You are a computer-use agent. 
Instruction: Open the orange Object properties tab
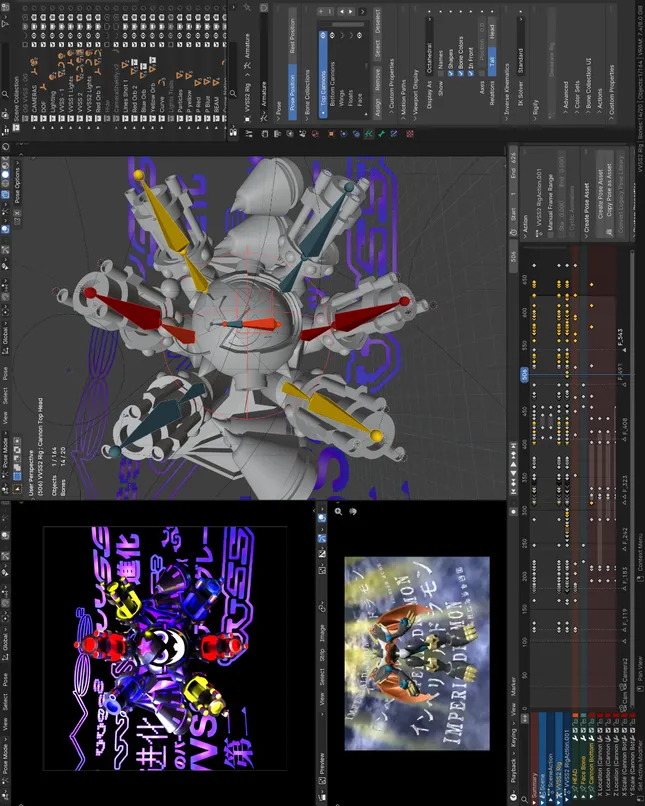[331, 134]
